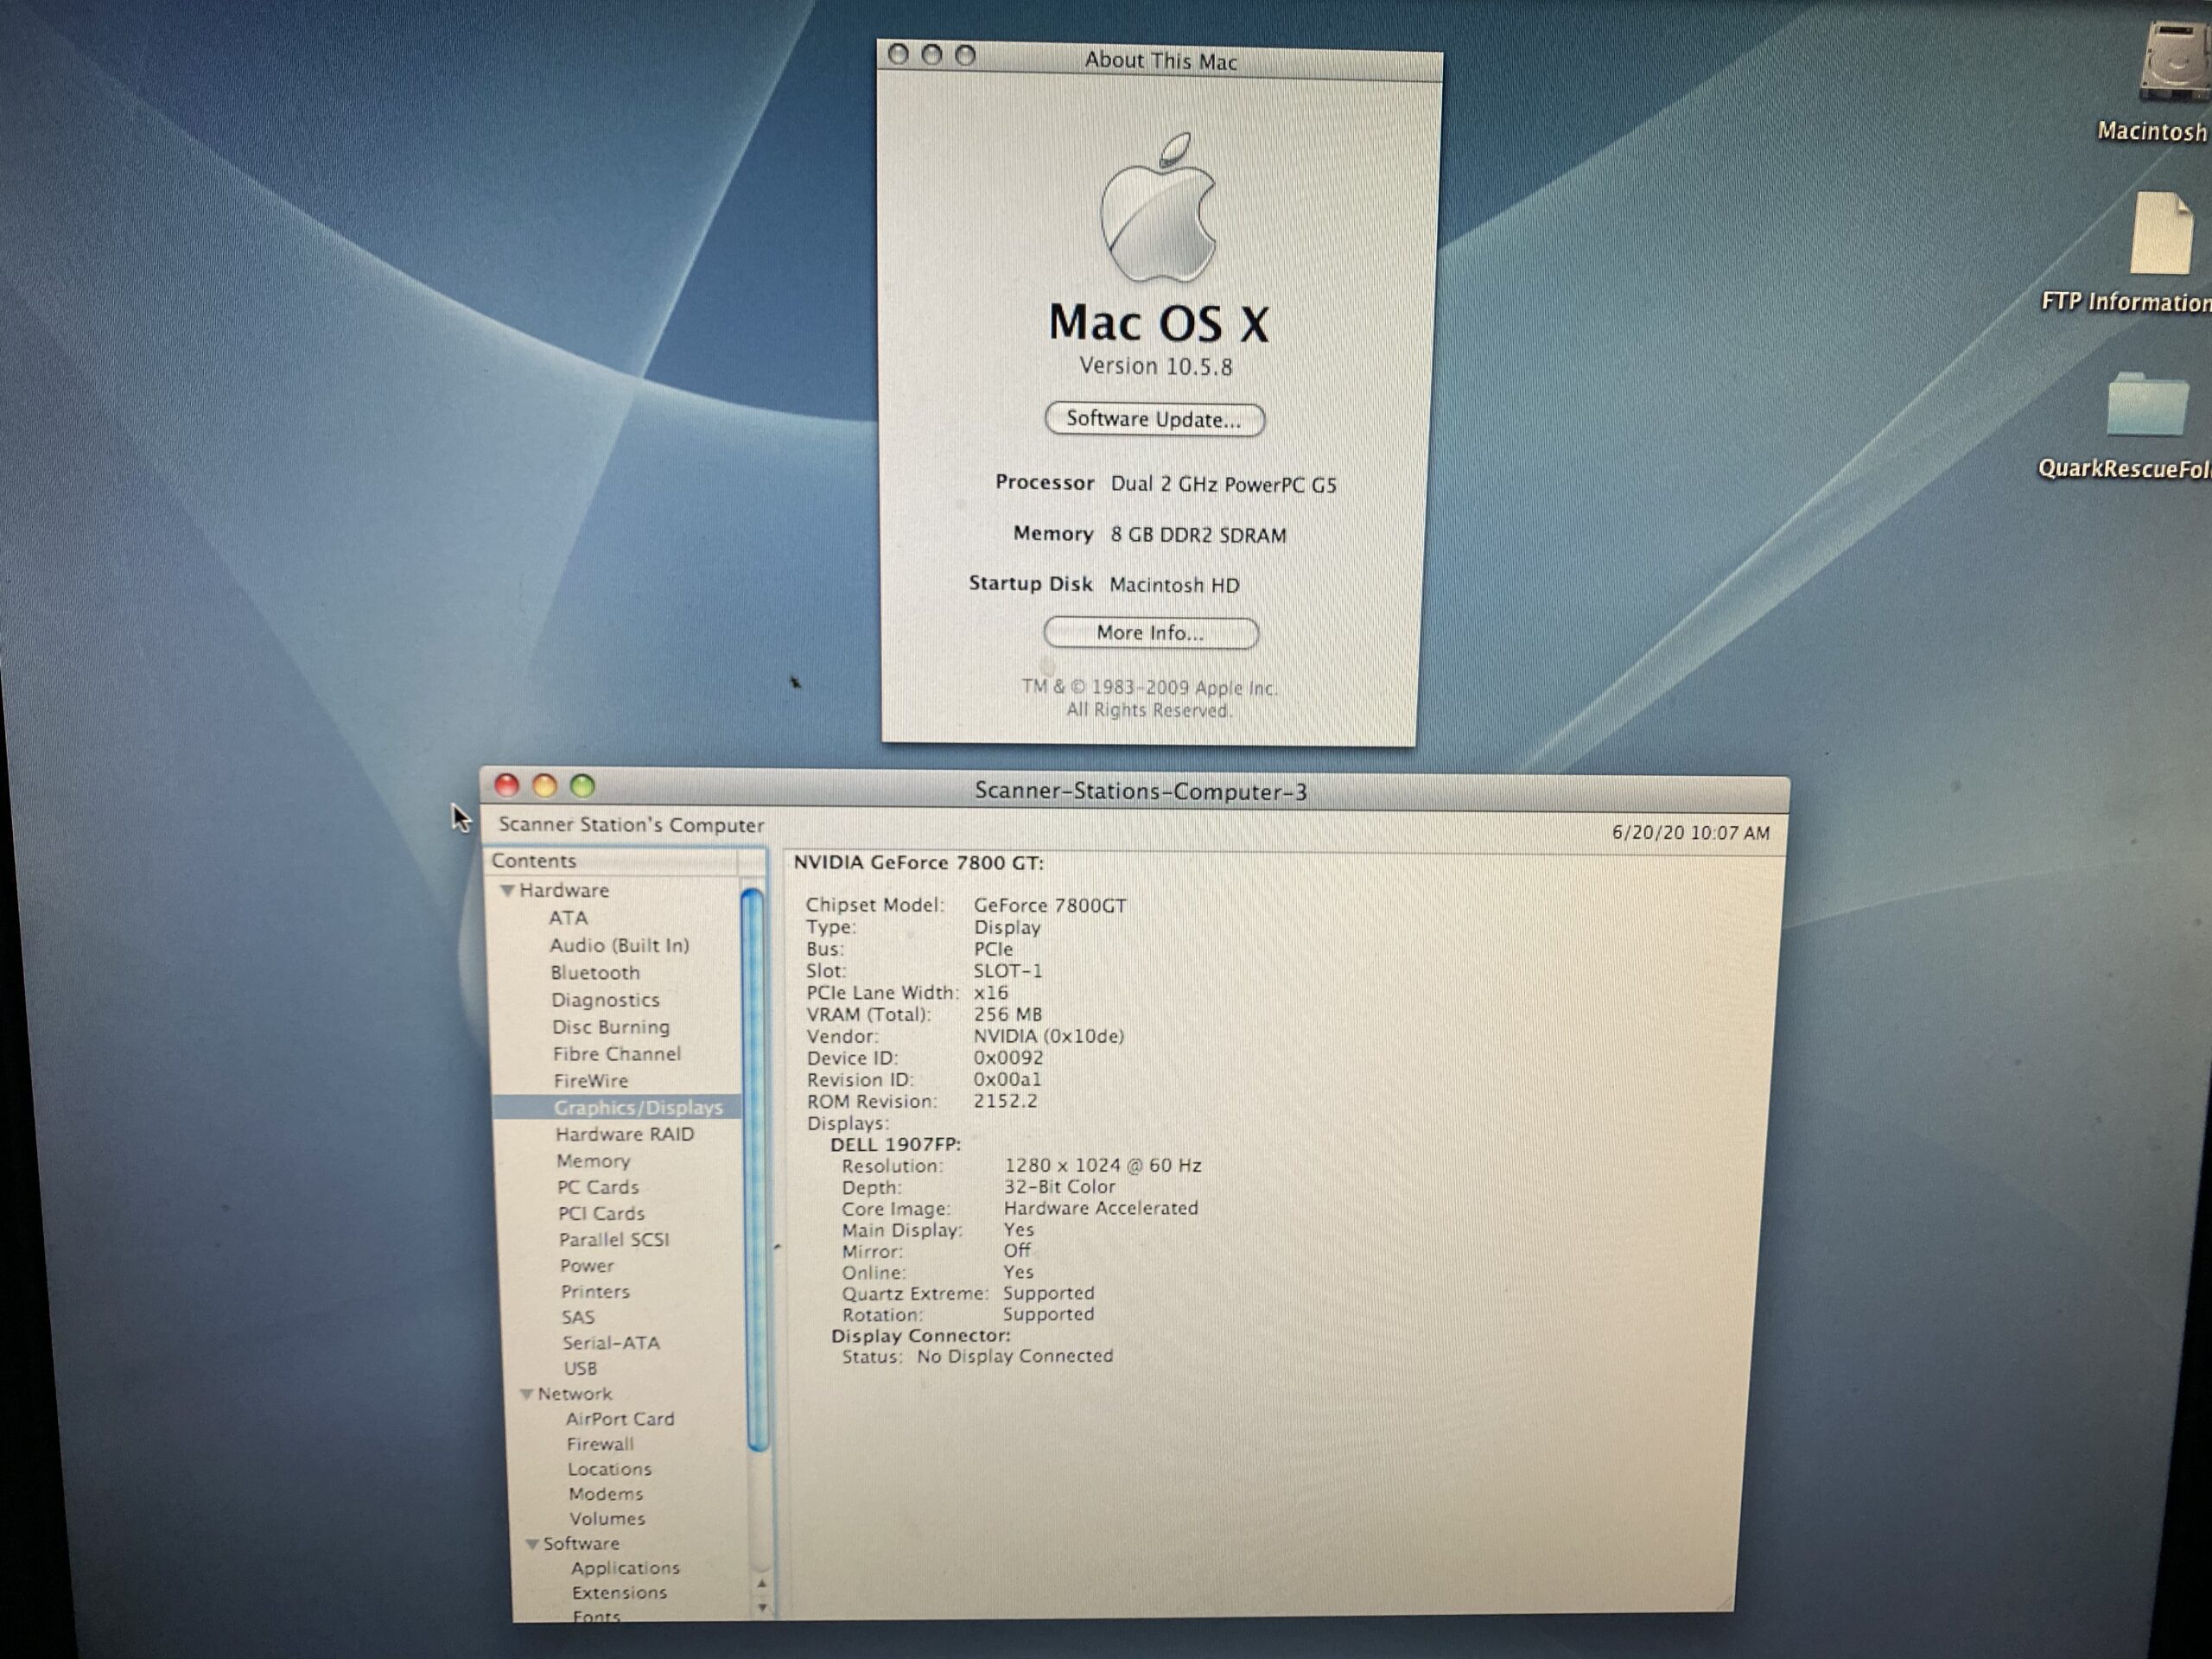Select PCI Cards in the Hardware list
The width and height of the screenshot is (2212, 1659).
(601, 1213)
